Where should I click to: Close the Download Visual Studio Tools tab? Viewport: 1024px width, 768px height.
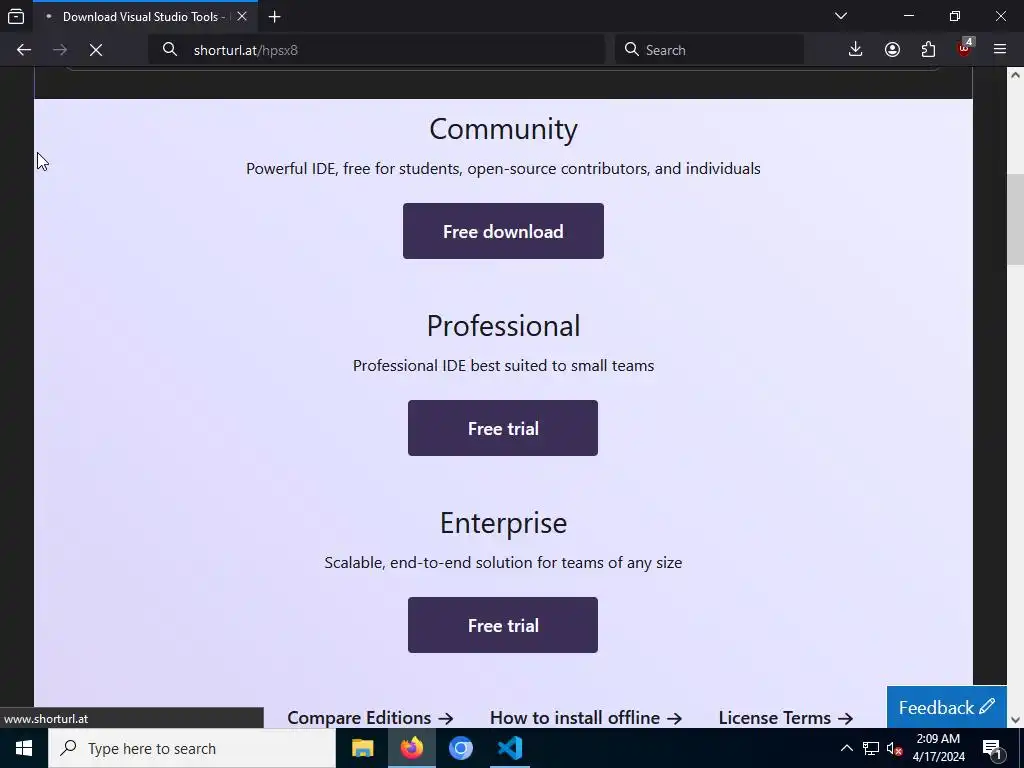point(242,16)
